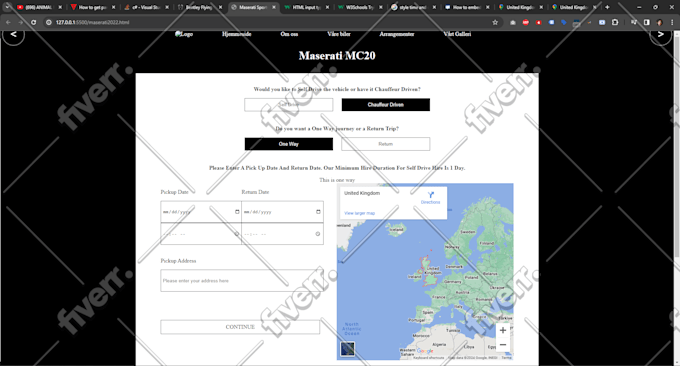Switch to the Bentley Flying tab
This screenshot has width=680, height=366.
tap(199, 7)
